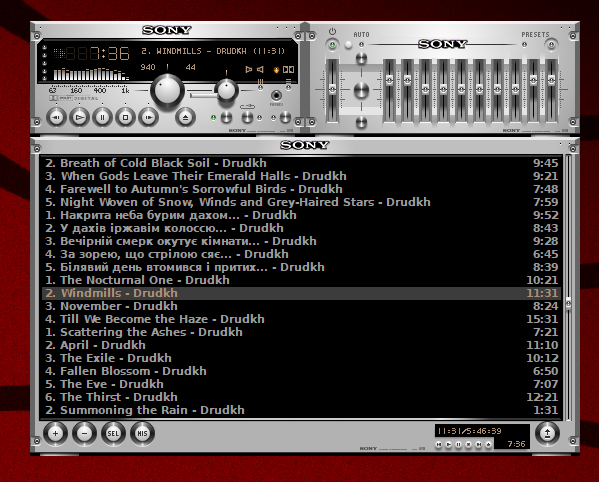
Task: Click the playlist vertical scrollbar handle
Action: click(568, 303)
